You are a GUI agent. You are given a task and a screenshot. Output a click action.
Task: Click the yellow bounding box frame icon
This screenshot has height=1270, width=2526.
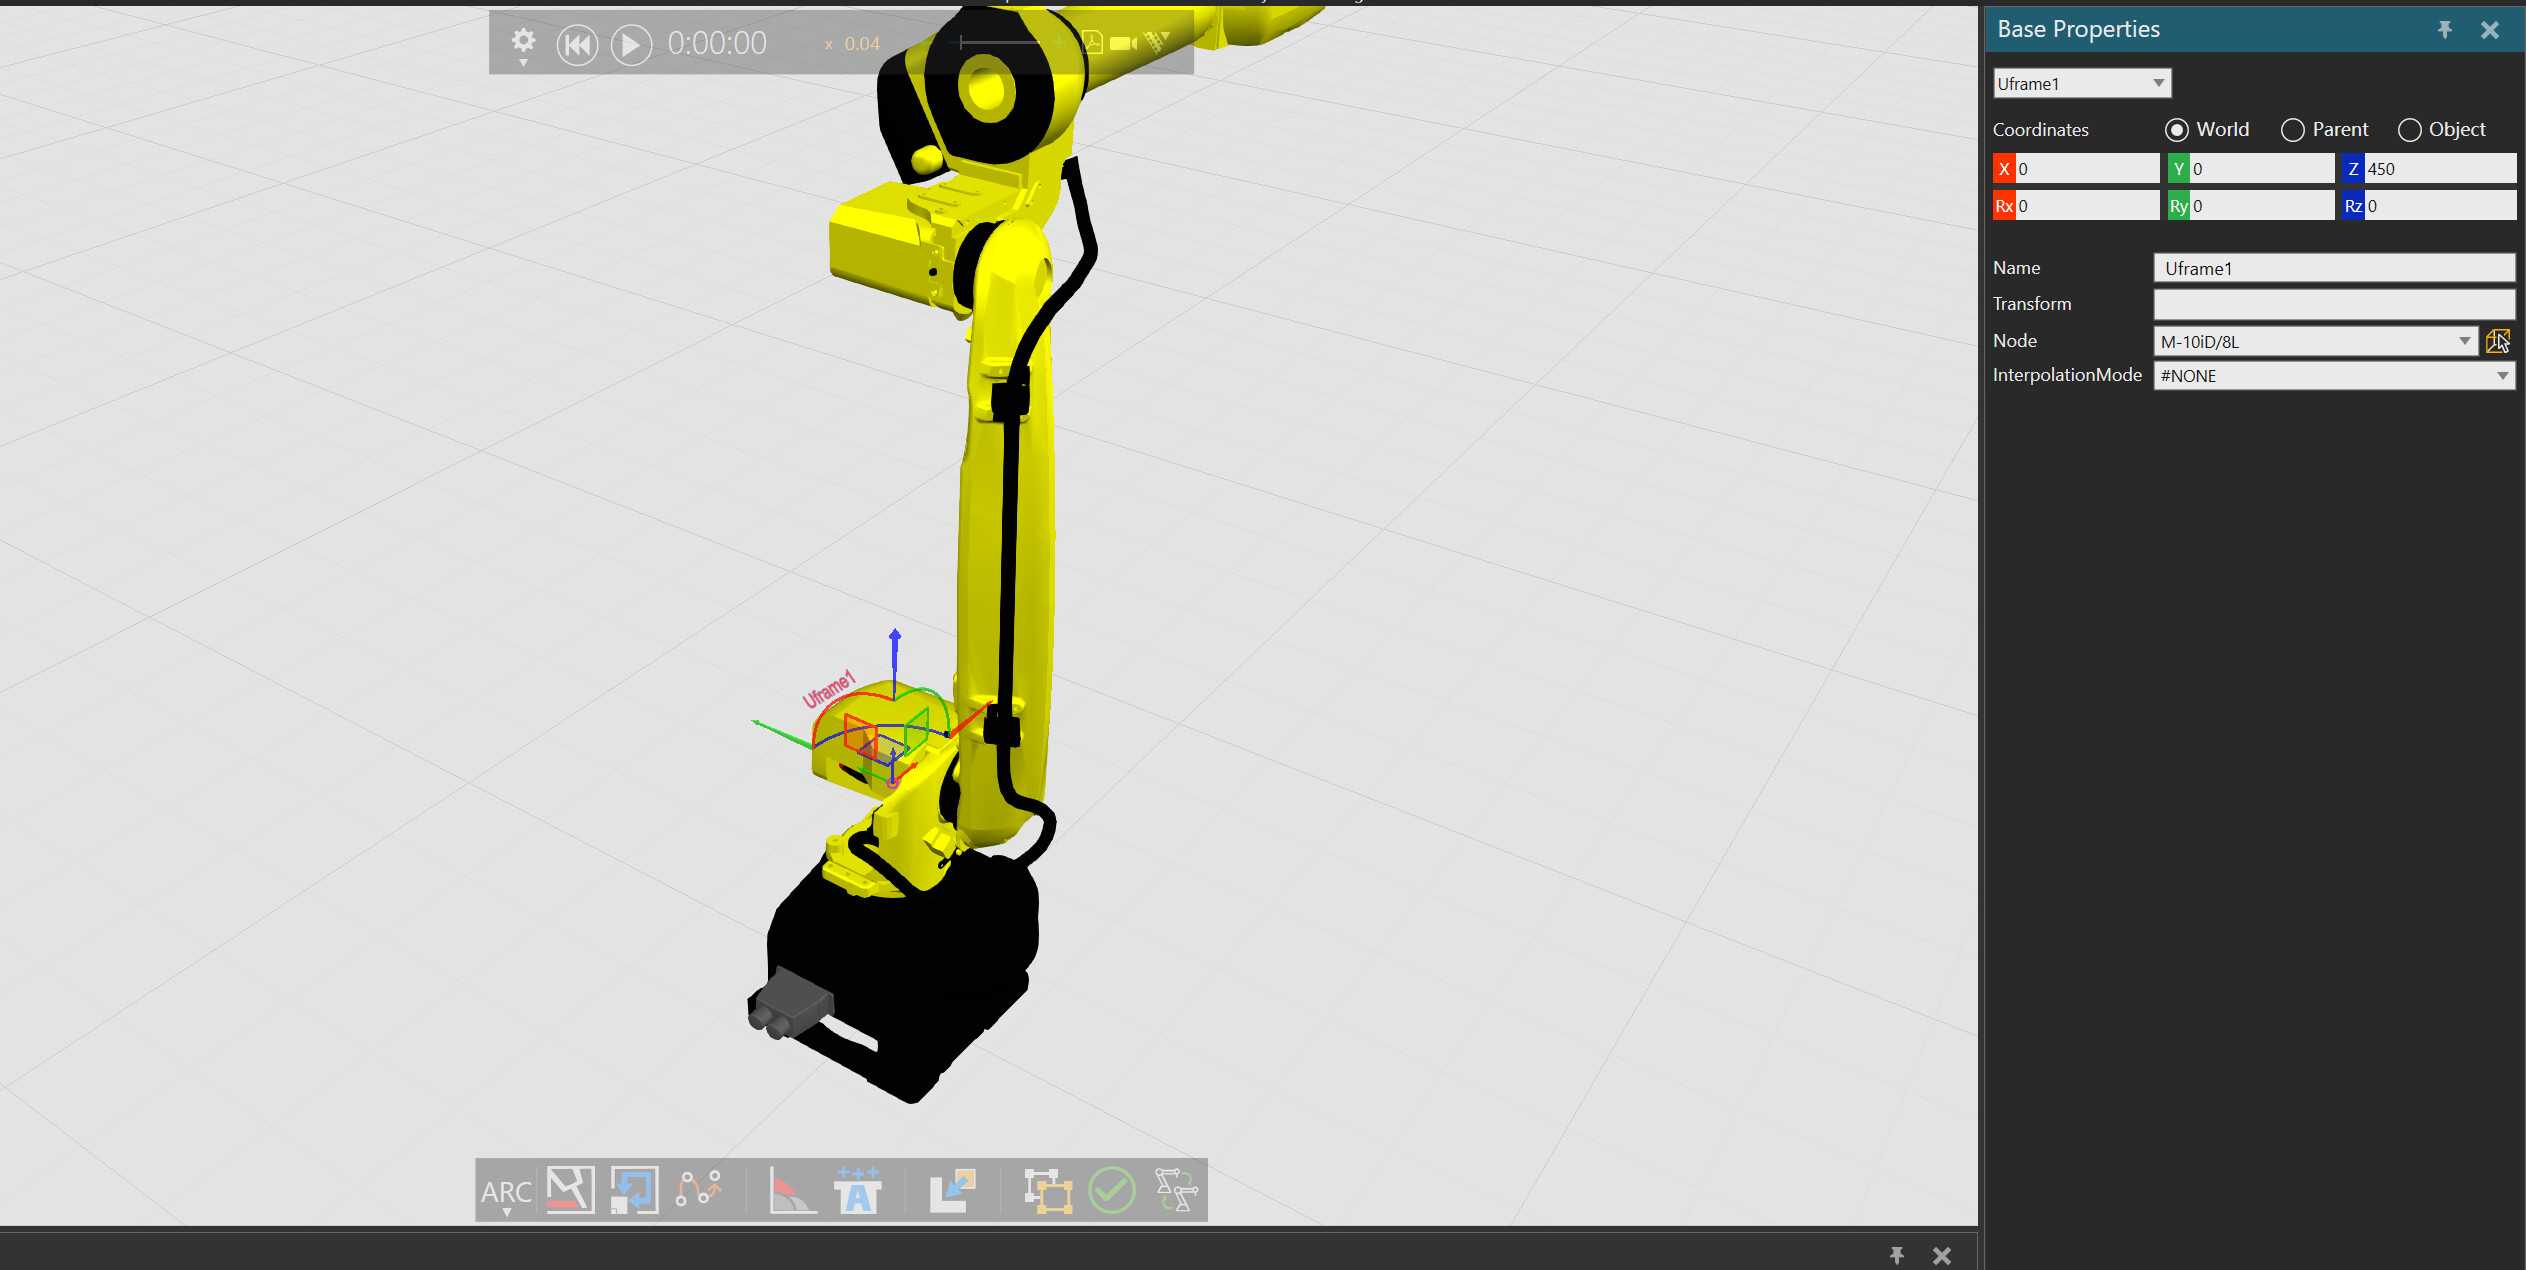click(x=1047, y=1190)
